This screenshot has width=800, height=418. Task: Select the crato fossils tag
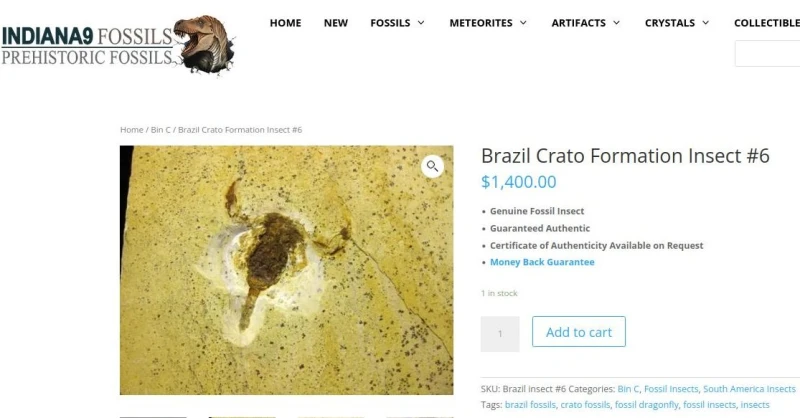(585, 405)
